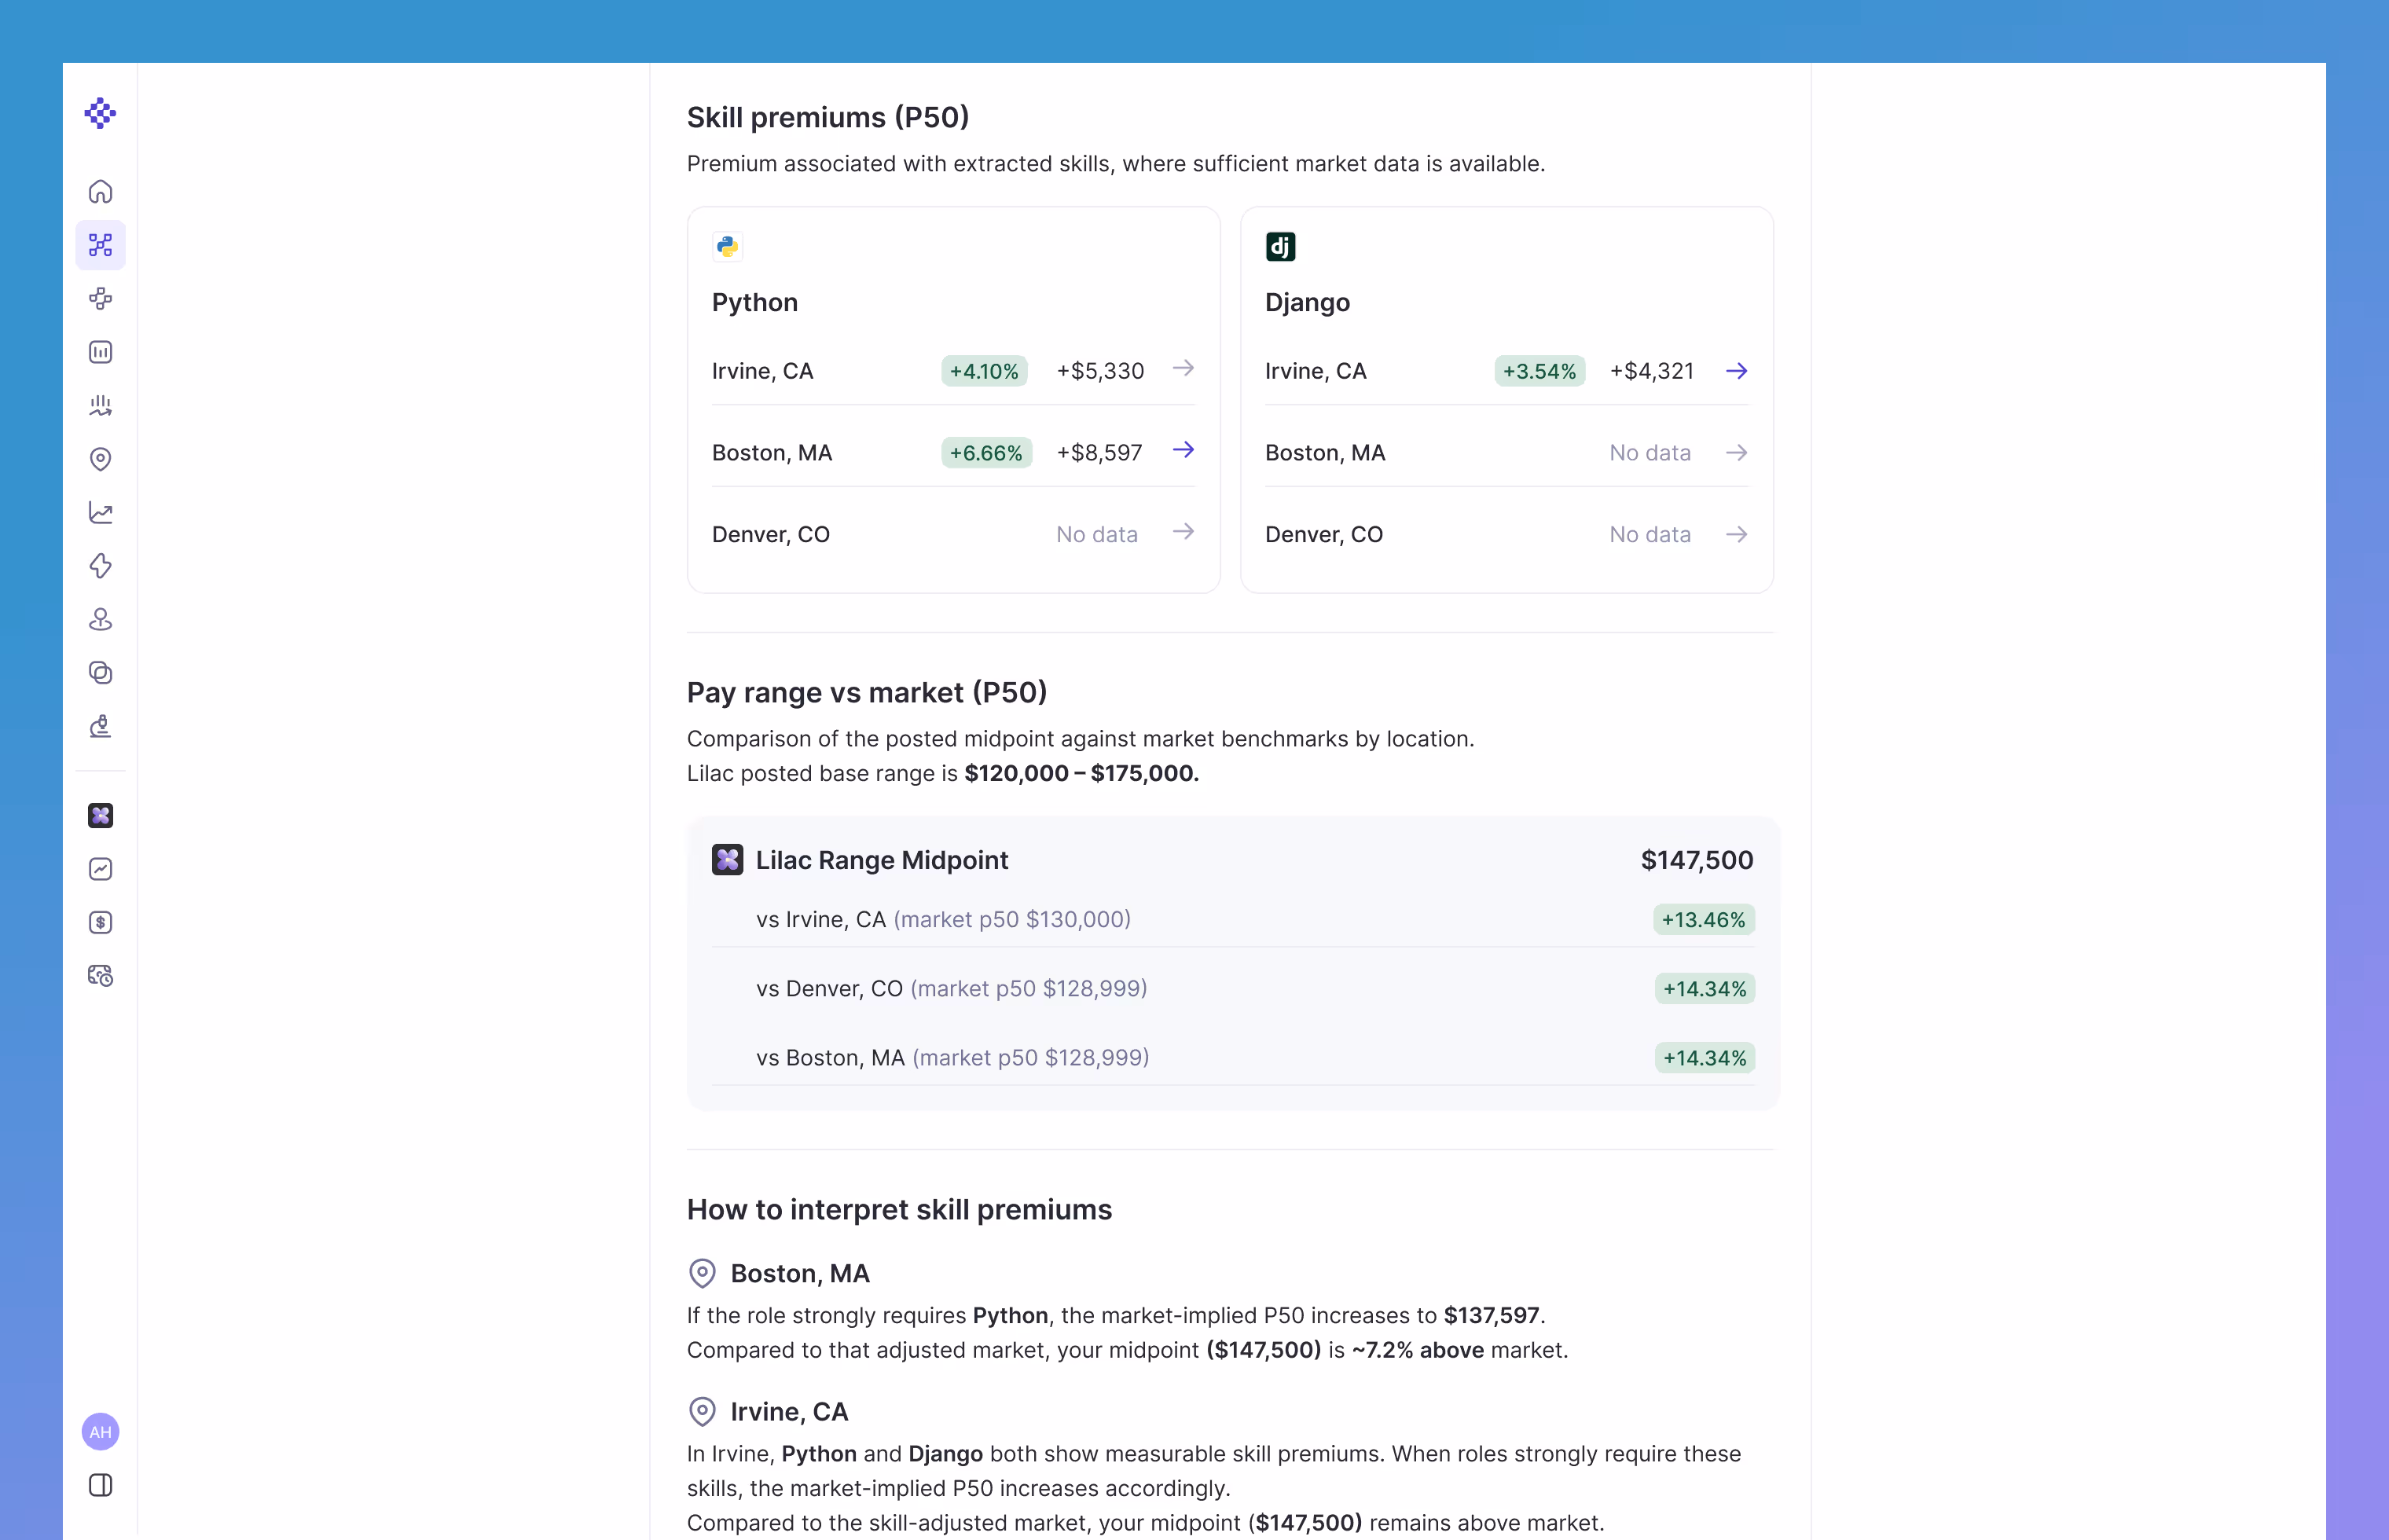Open the dollar sign sidebar icon
This screenshot has width=2389, height=1540.
point(100,922)
